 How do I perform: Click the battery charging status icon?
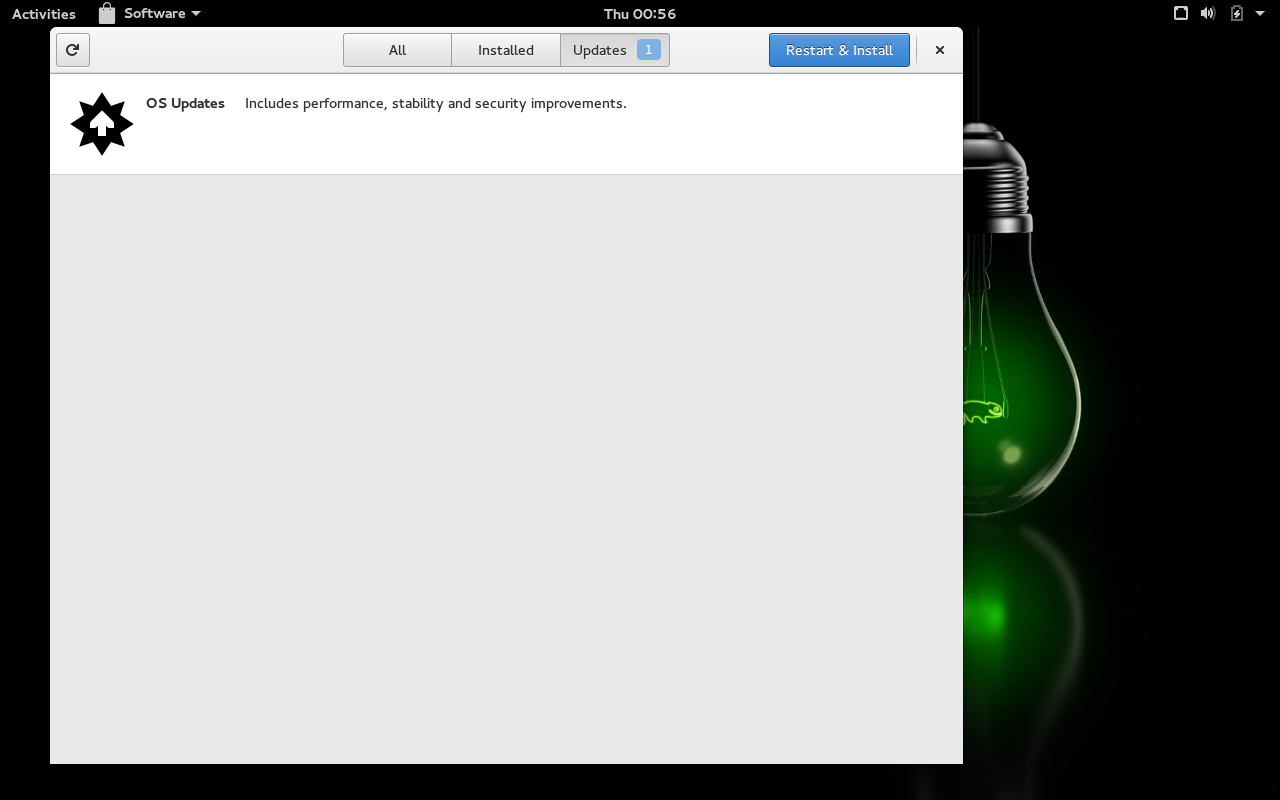(x=1237, y=13)
